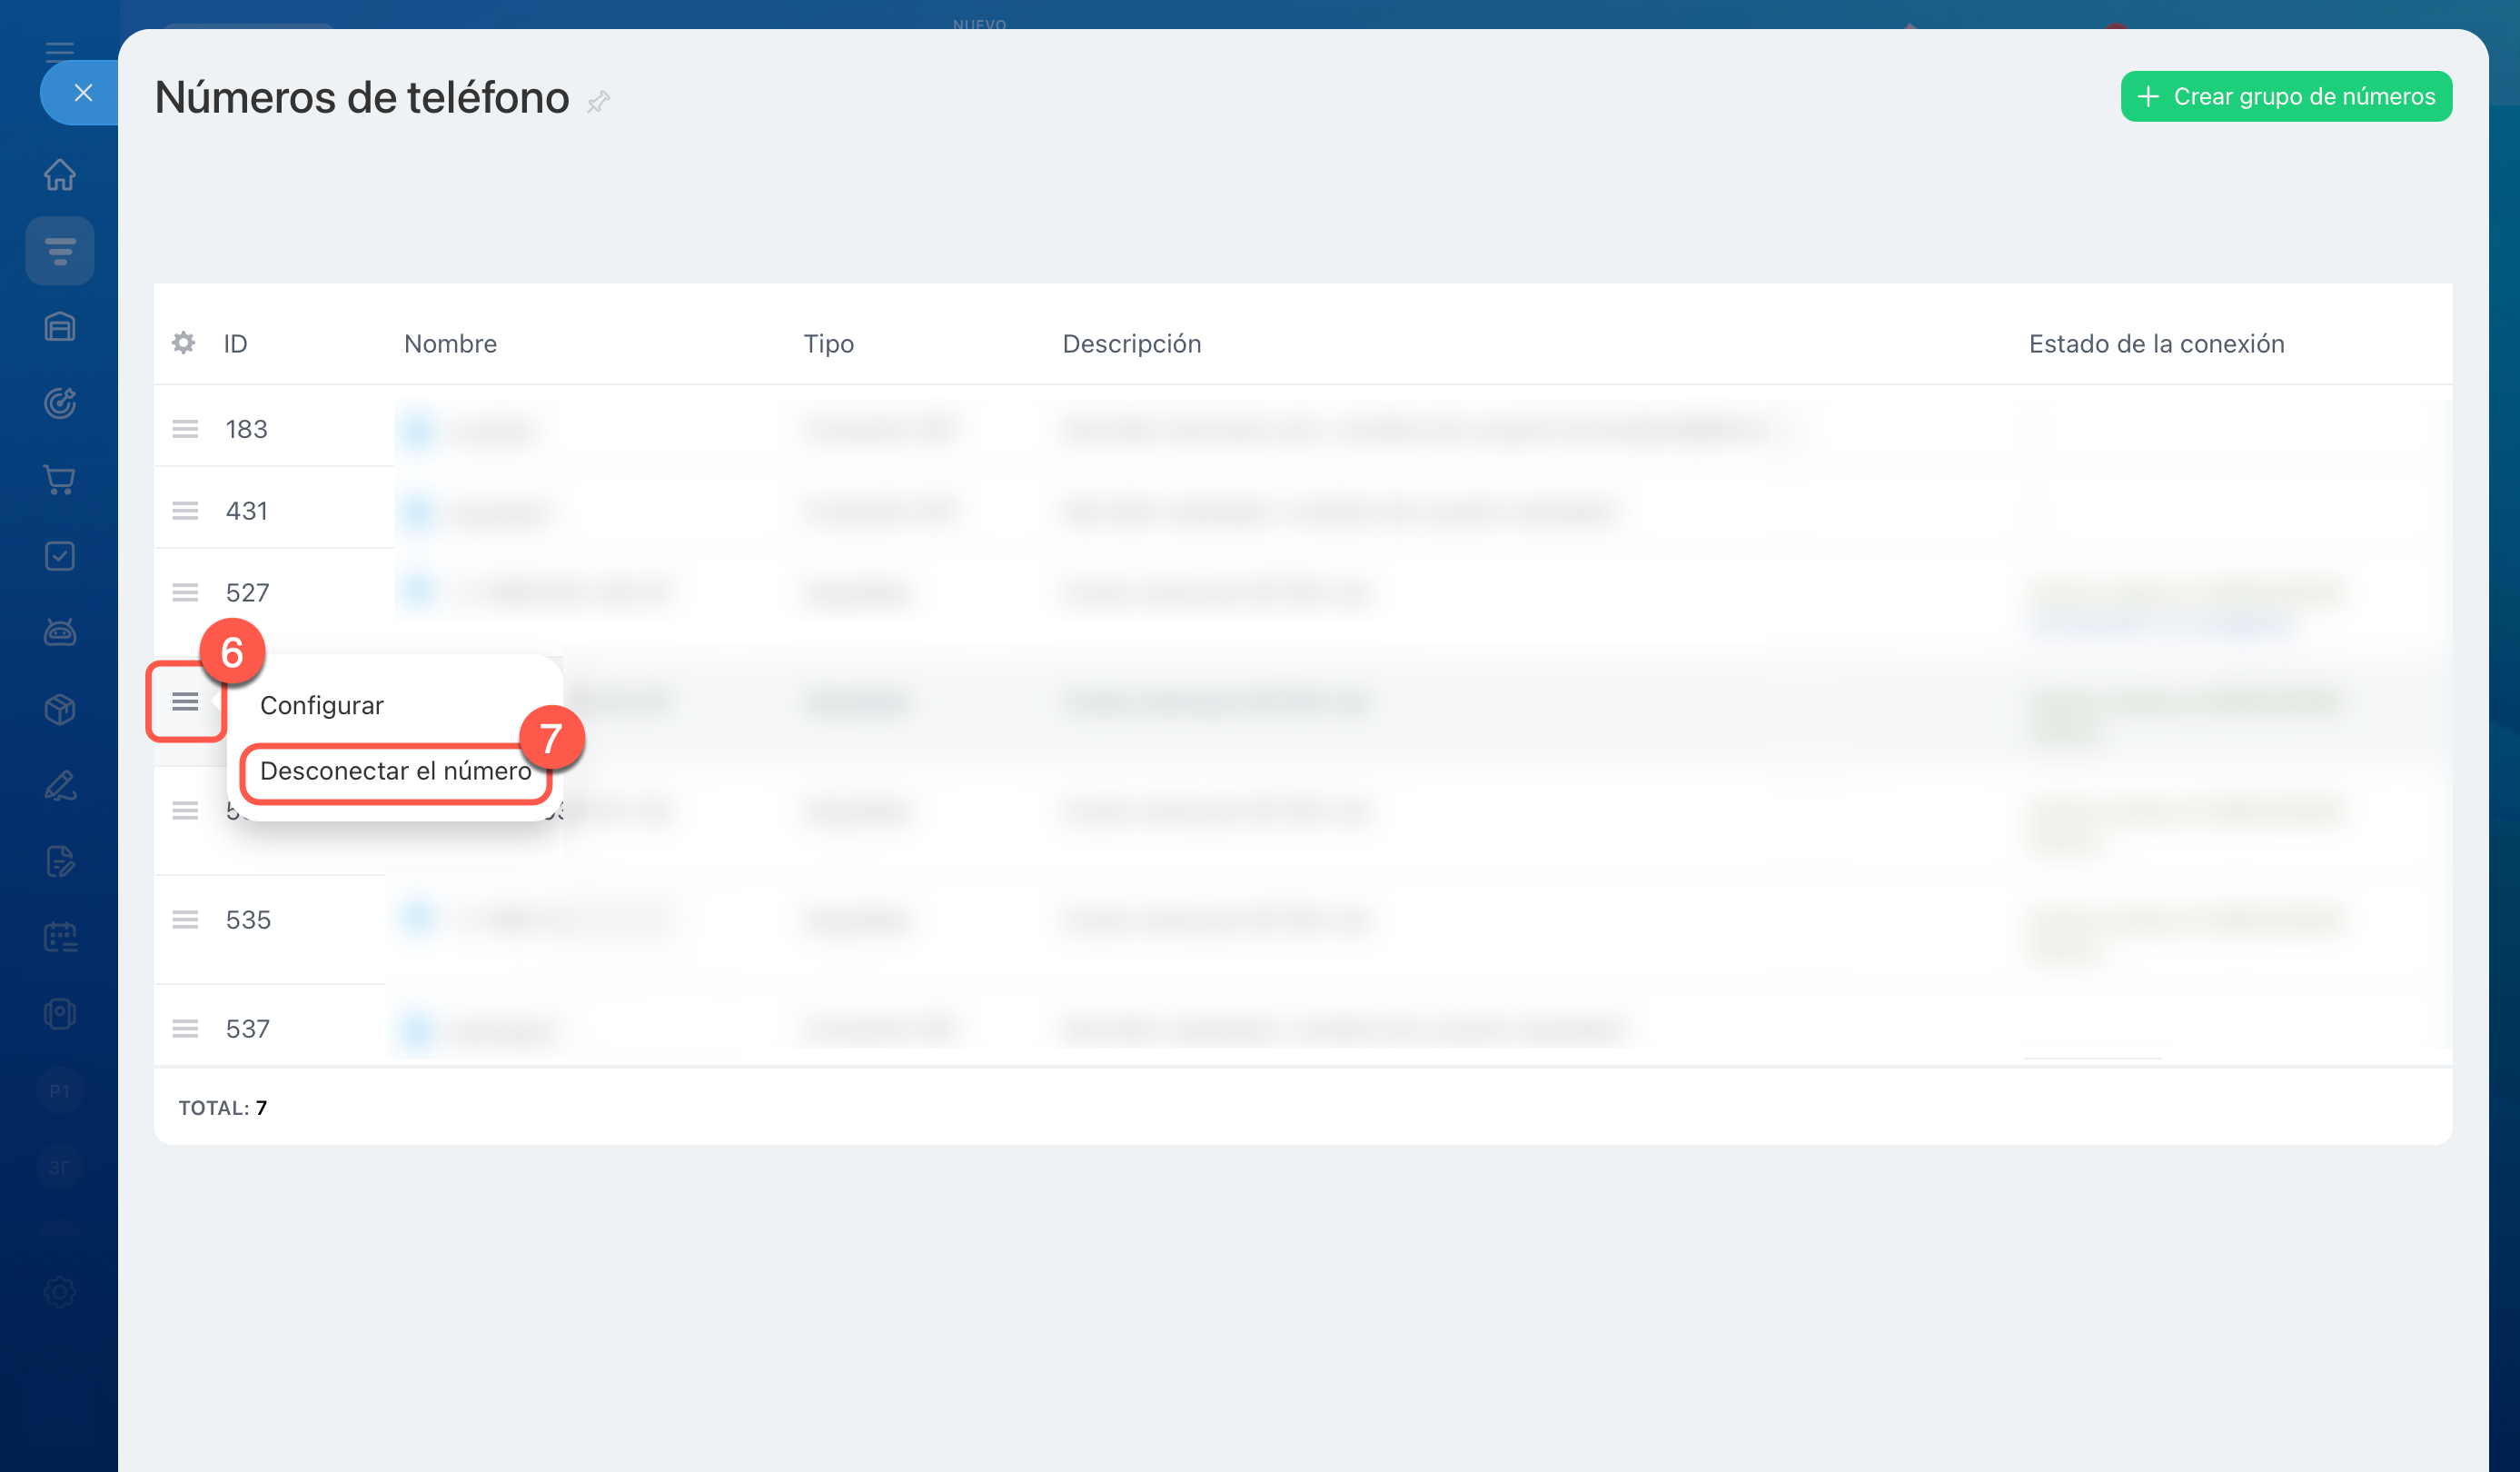The width and height of the screenshot is (2520, 1472).
Task: Open the box inventory sidebar icon
Action: [60, 709]
